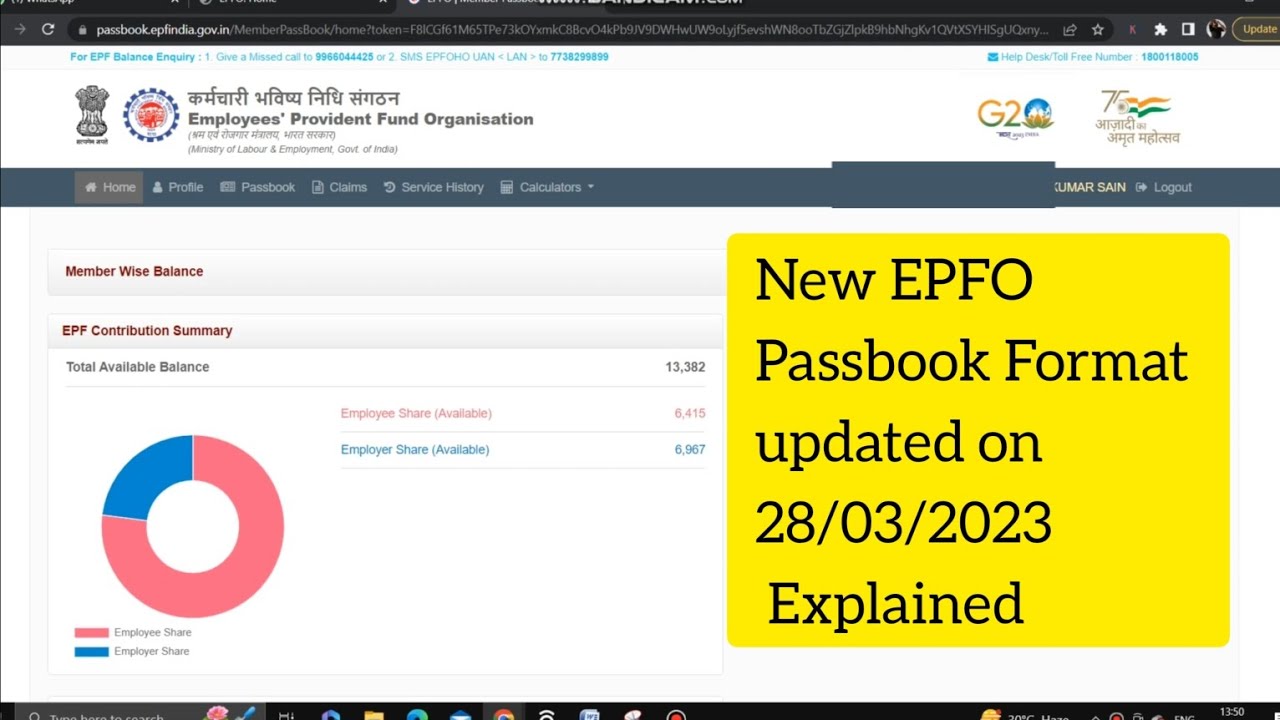Click the Azadi Ka Amrit Mahotsav logo

(x=1137, y=117)
